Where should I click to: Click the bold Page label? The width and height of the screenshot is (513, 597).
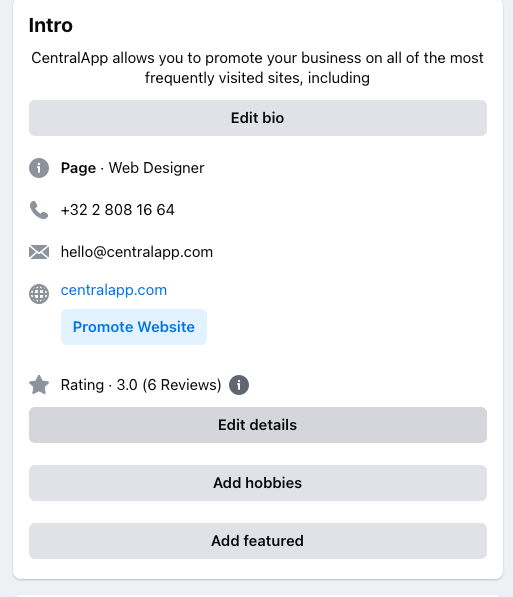pyautogui.click(x=78, y=168)
